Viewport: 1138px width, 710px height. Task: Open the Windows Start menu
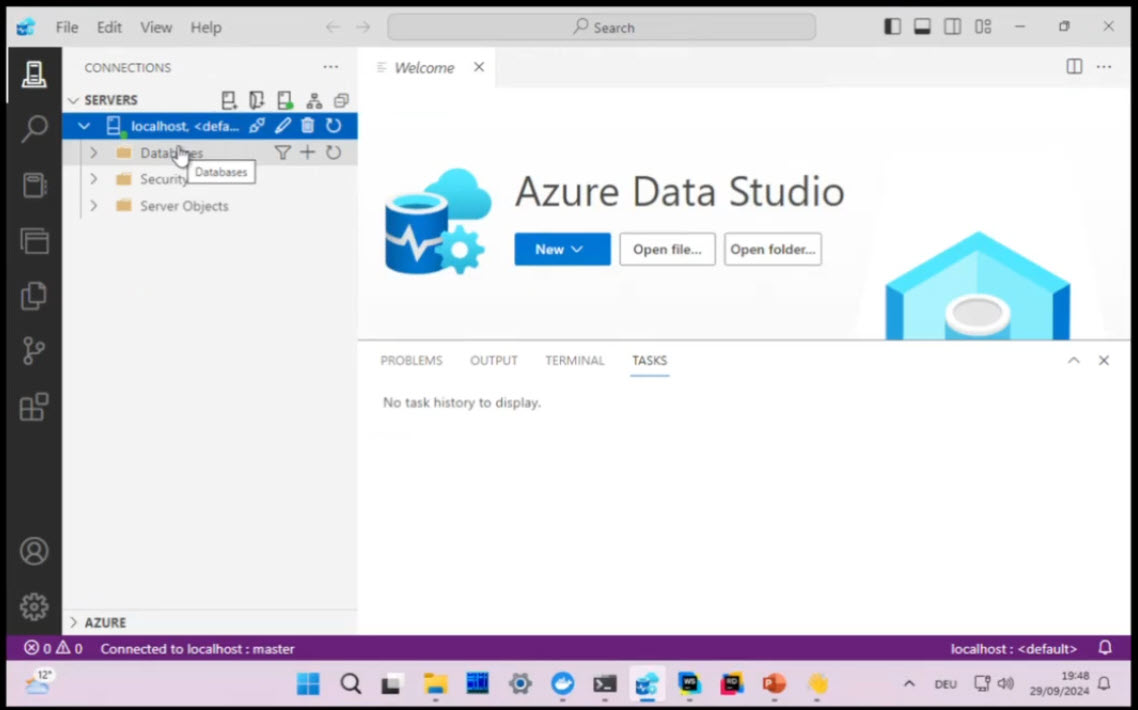pos(308,683)
